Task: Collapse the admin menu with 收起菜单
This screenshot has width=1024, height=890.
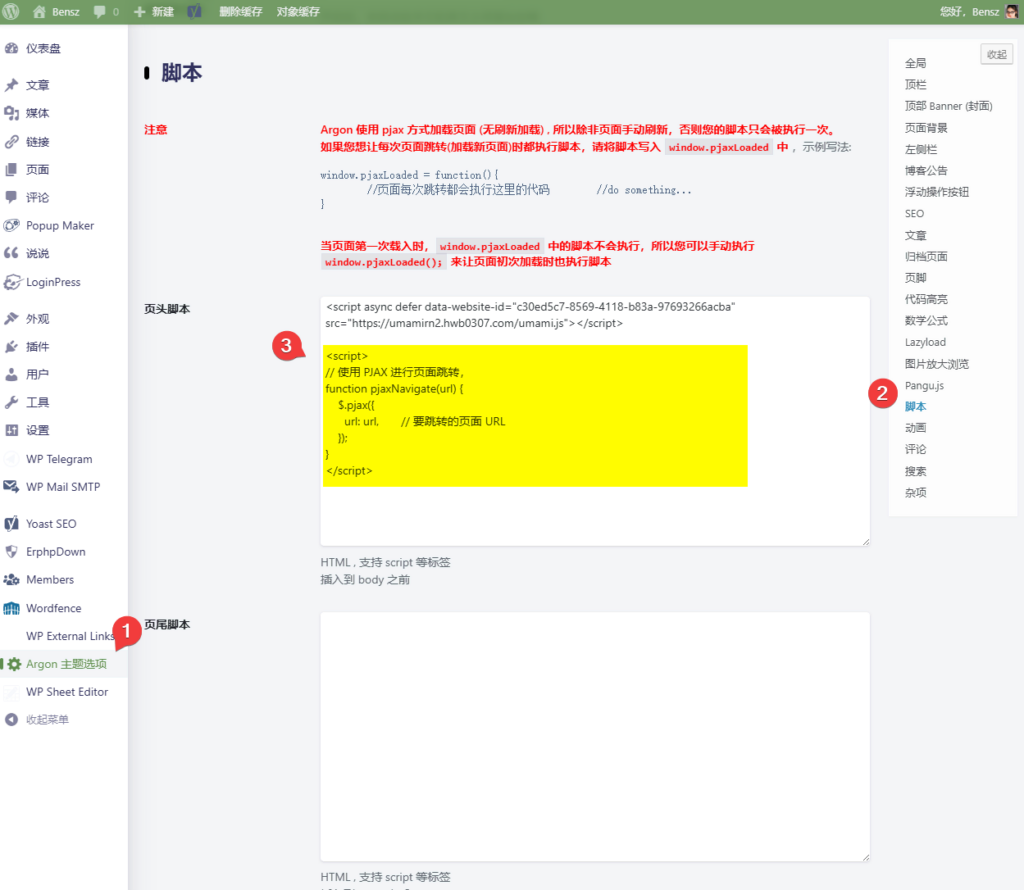Action: tap(47, 719)
